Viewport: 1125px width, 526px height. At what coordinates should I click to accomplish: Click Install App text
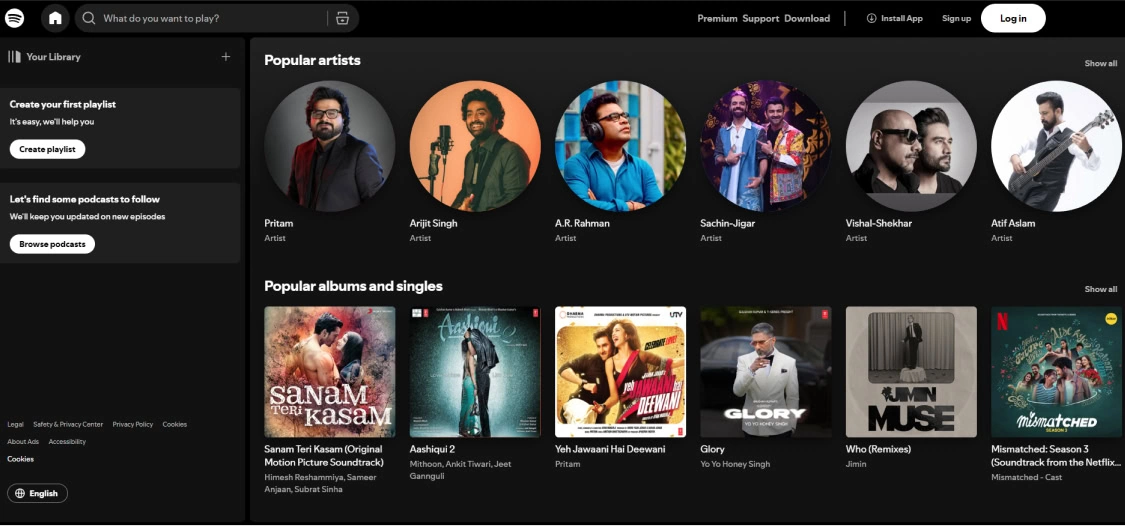(902, 19)
